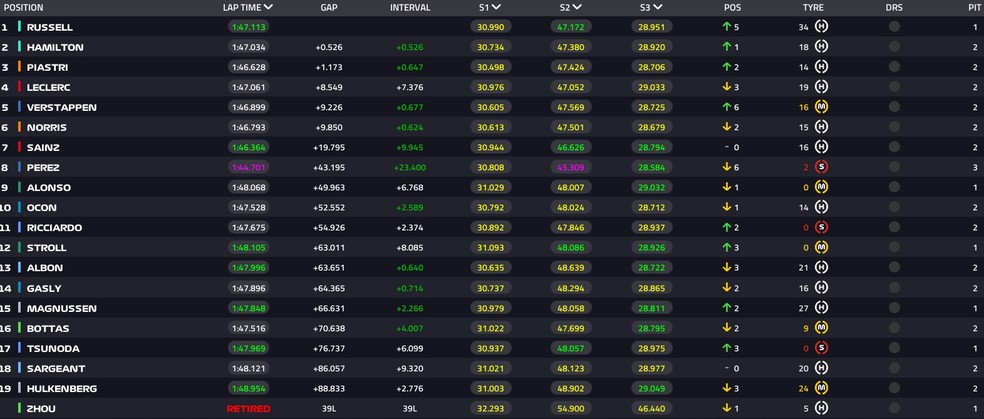Click Sainz's DRS indicator
984x419 pixels.
894,147
